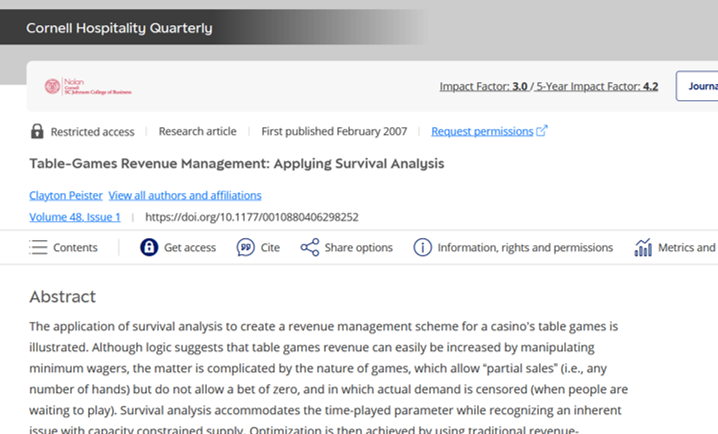718x434 pixels.
Task: Click the Get access lock icon
Action: [149, 247]
